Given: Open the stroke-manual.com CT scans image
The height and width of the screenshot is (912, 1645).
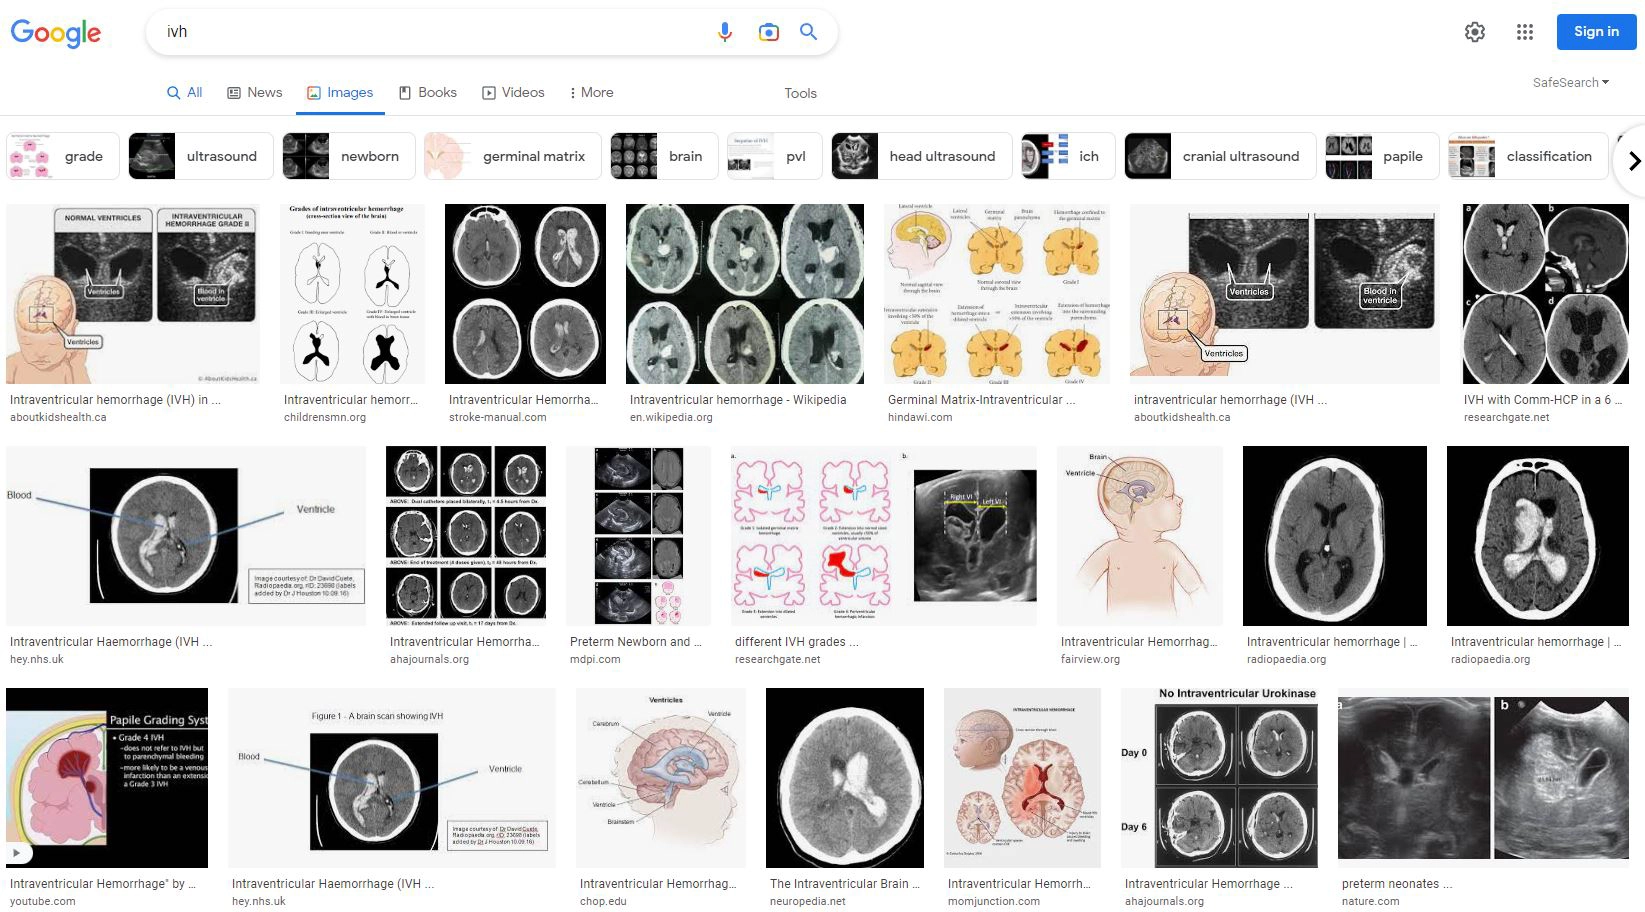Looking at the screenshot, I should coord(525,294).
